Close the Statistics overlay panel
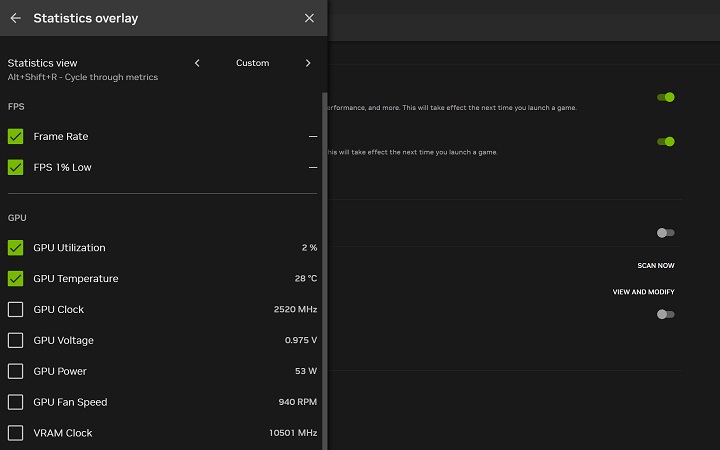The image size is (720, 450). pyautogui.click(x=309, y=18)
